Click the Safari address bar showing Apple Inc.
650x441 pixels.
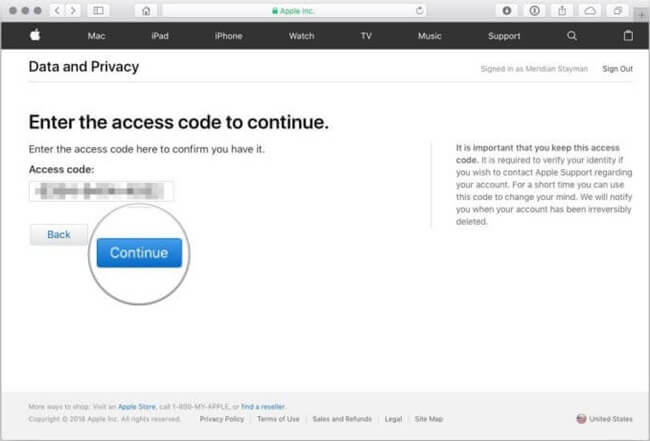click(x=294, y=11)
